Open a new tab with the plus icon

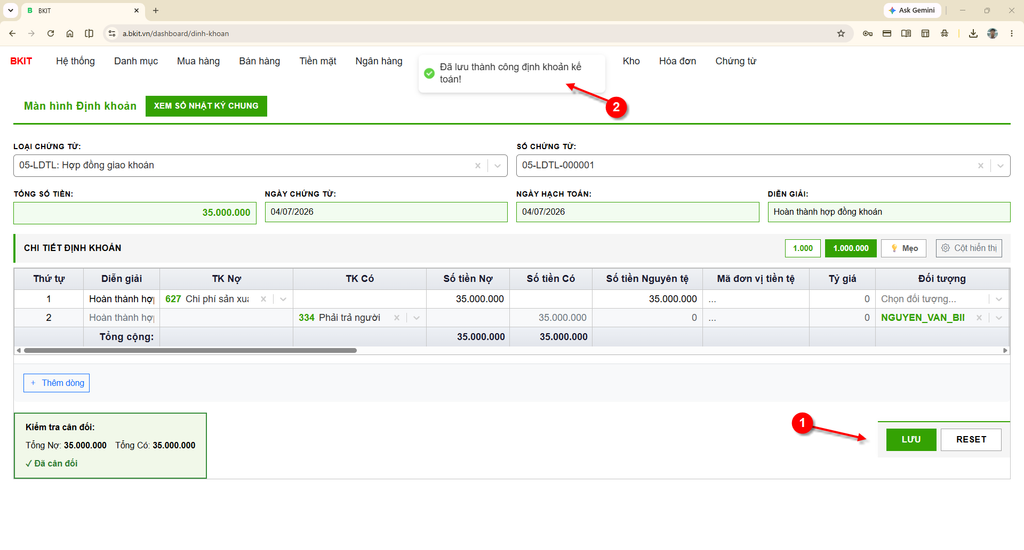tap(155, 10)
